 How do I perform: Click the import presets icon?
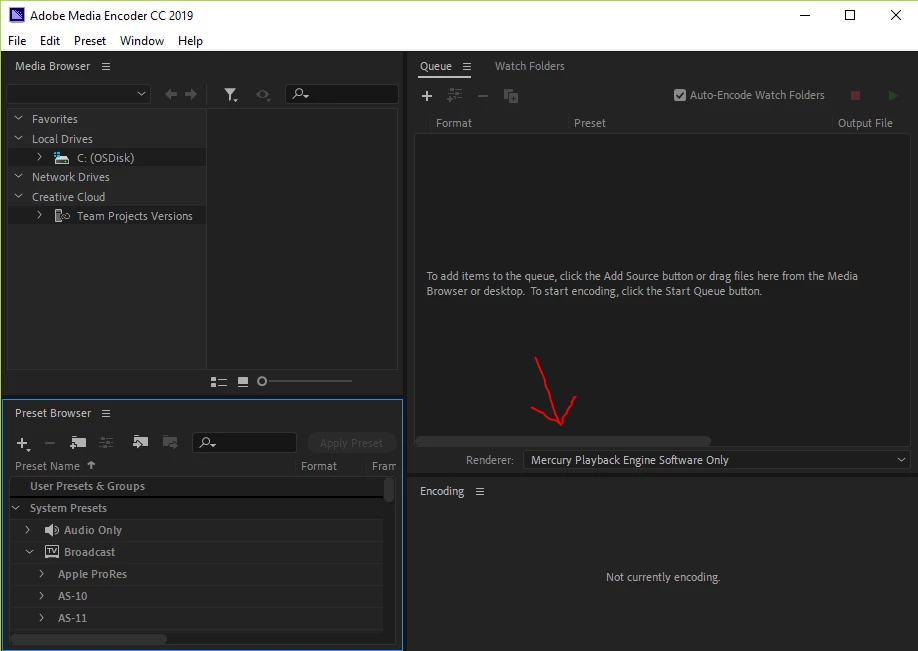point(141,442)
